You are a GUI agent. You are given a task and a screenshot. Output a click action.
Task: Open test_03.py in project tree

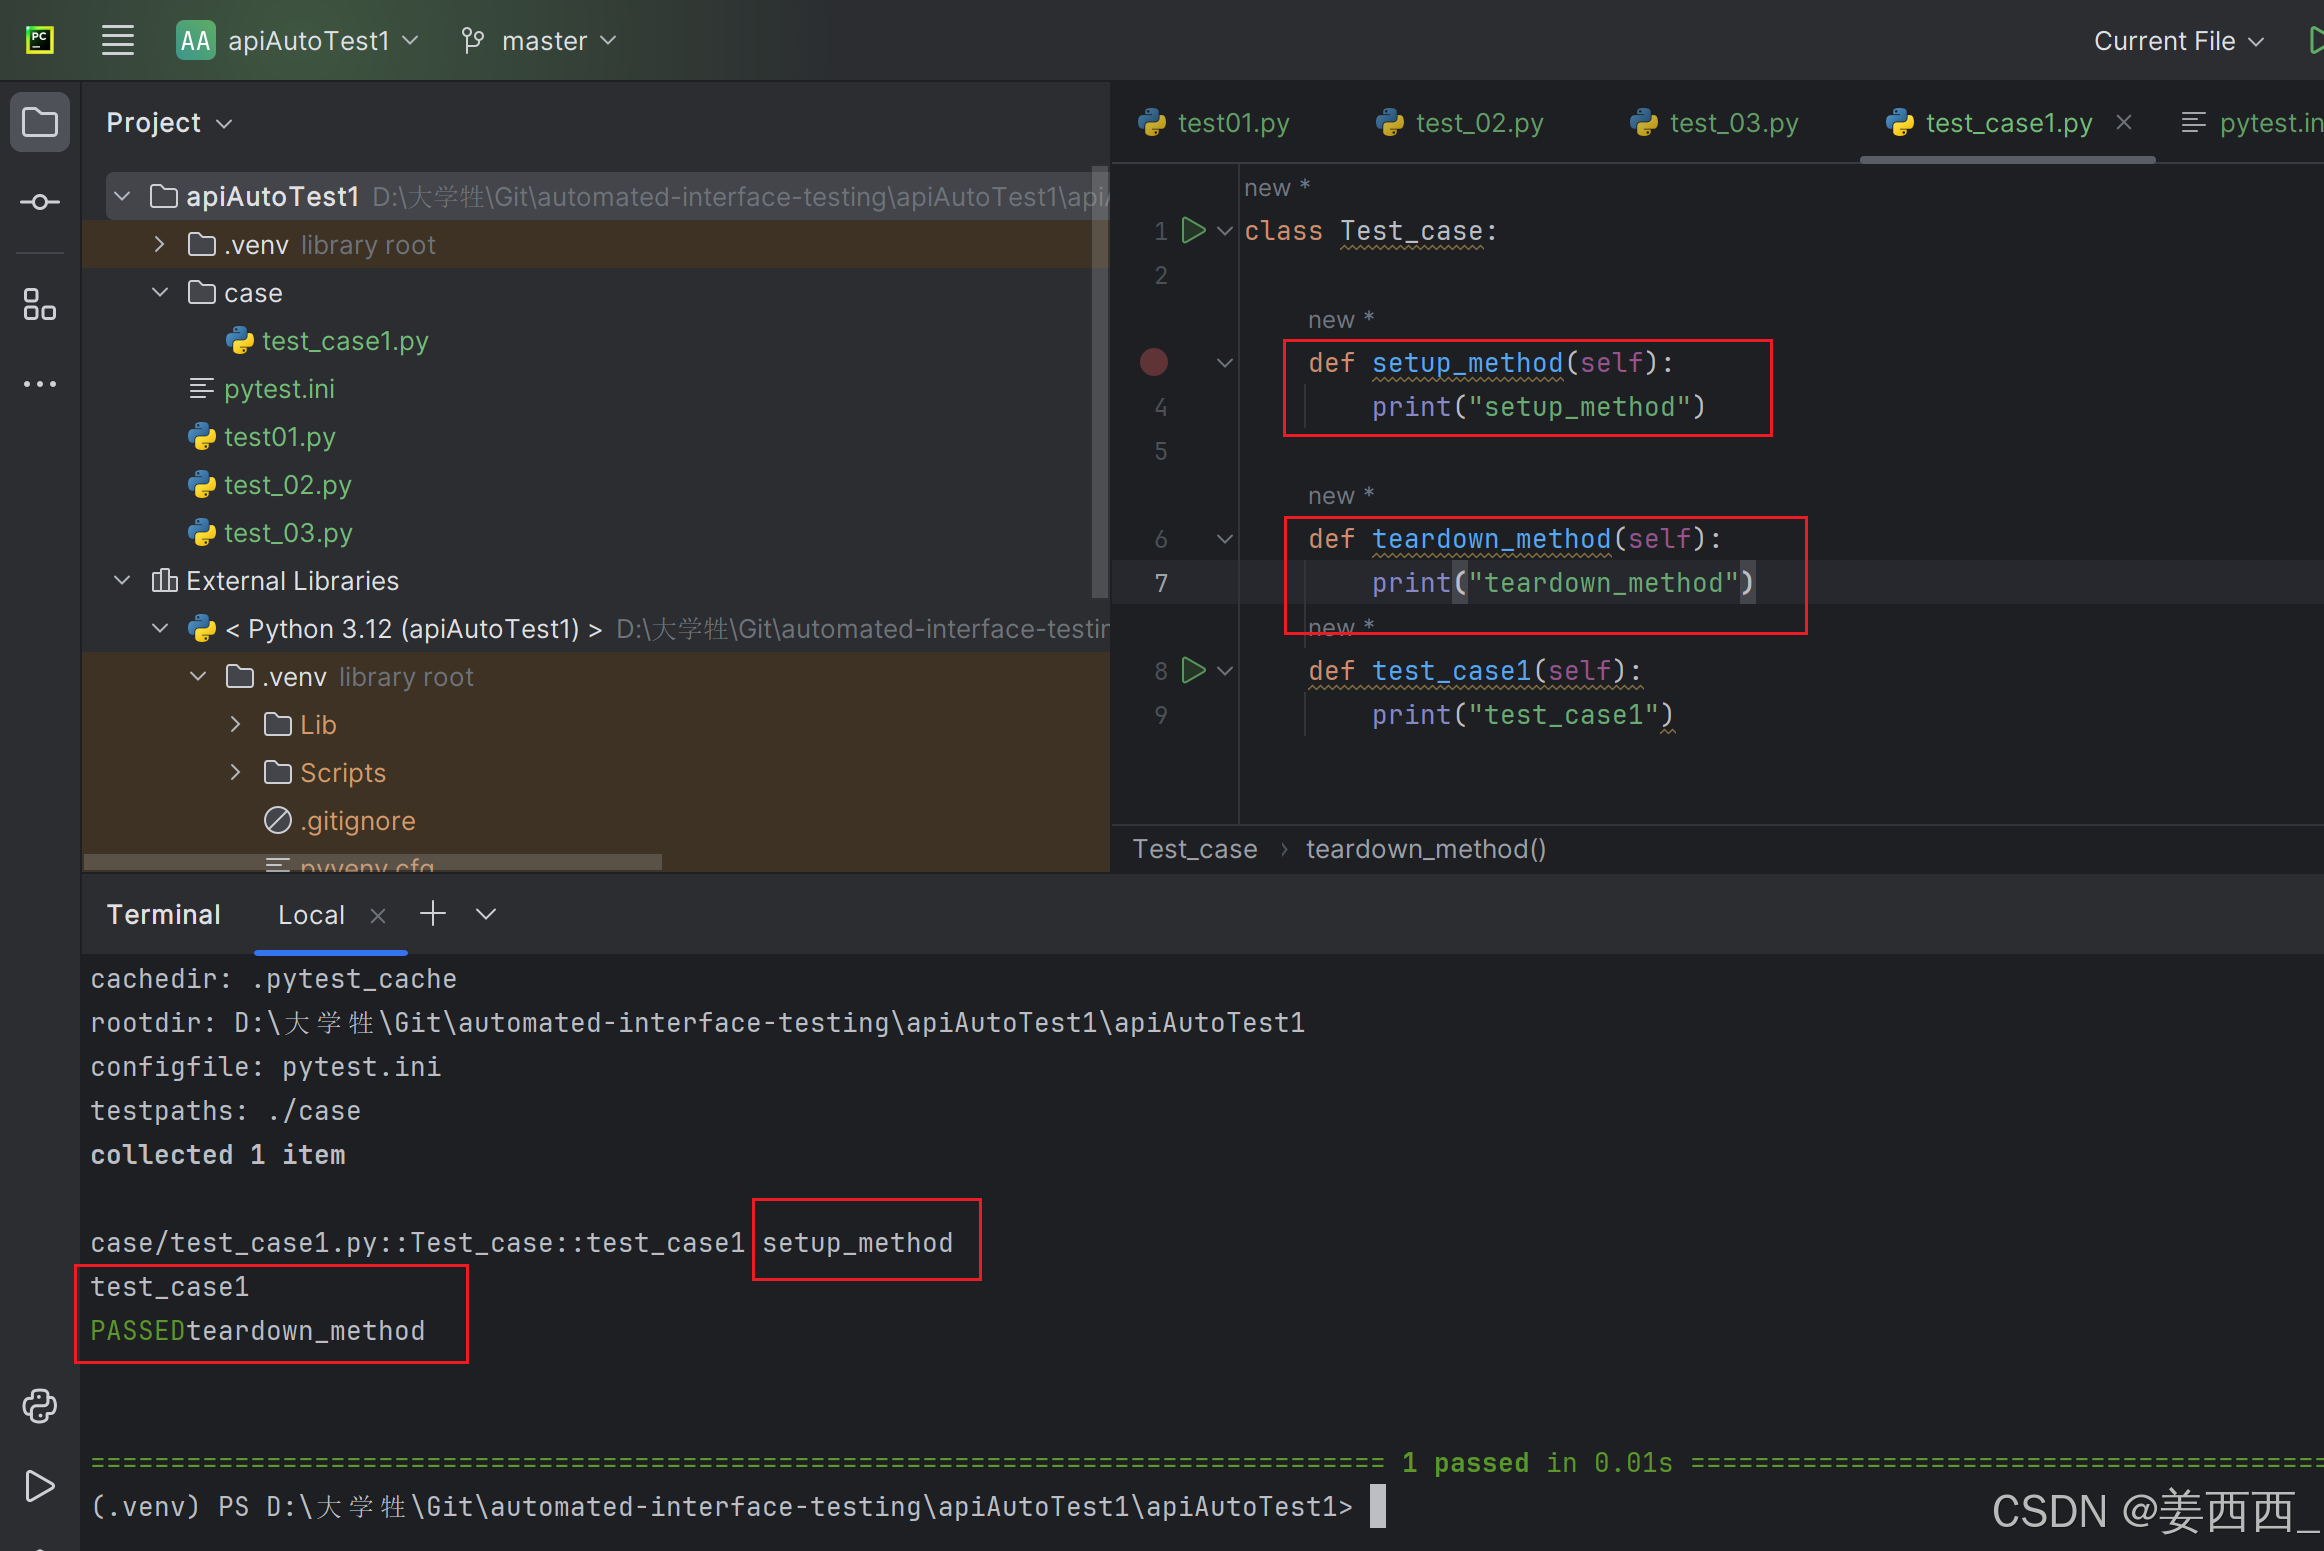click(x=270, y=532)
